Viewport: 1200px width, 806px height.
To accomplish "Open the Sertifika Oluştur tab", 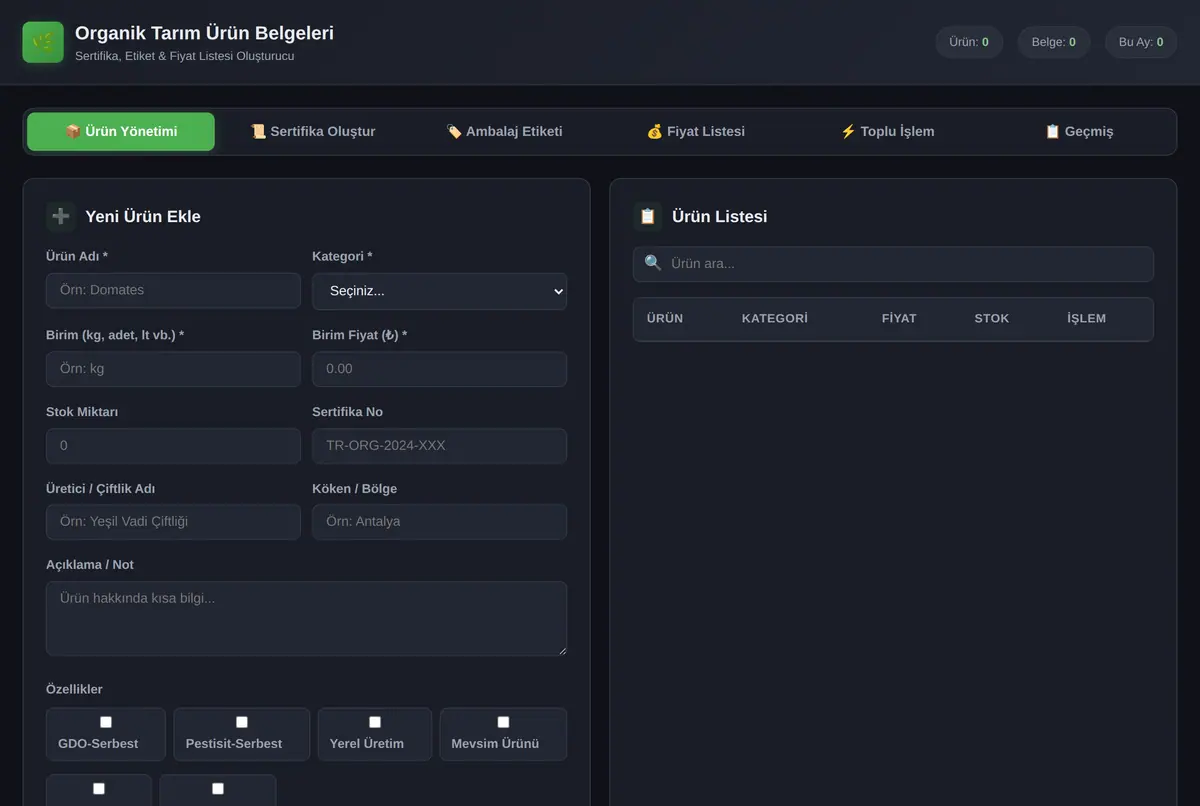I will [x=313, y=132].
